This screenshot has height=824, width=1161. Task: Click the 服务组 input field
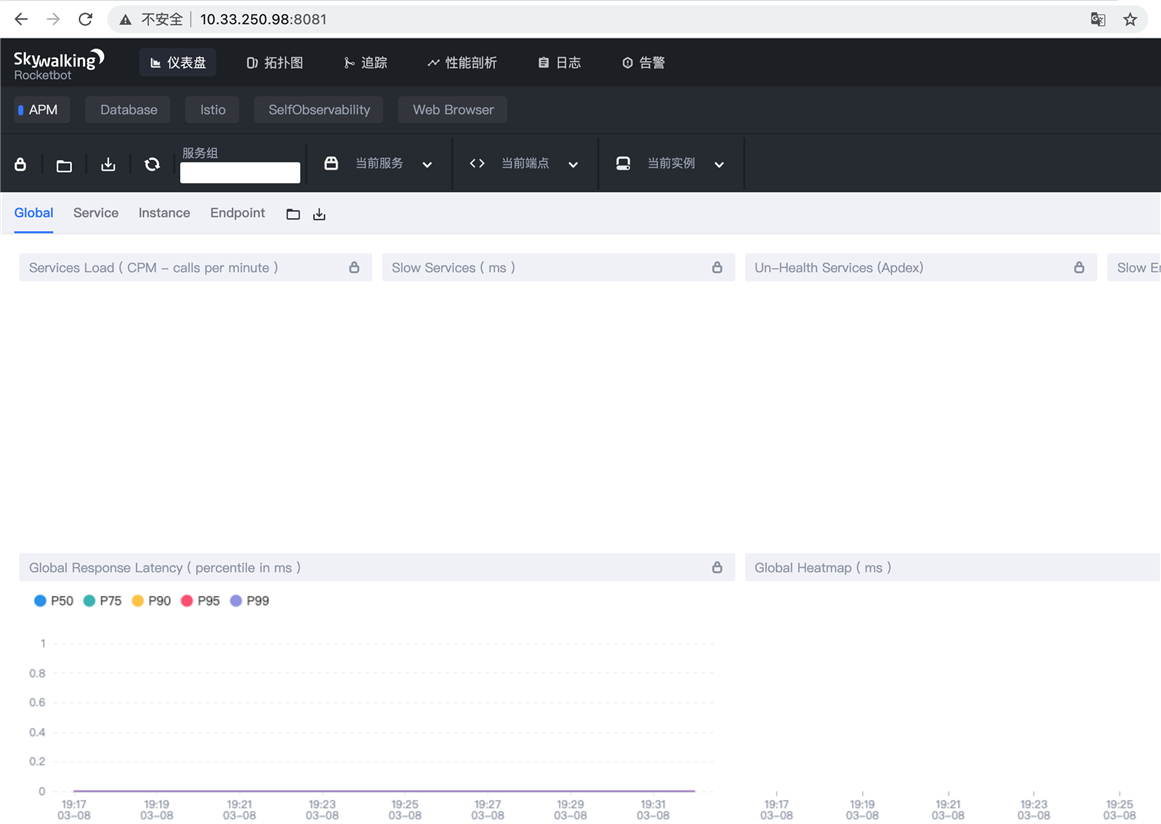[x=240, y=173]
